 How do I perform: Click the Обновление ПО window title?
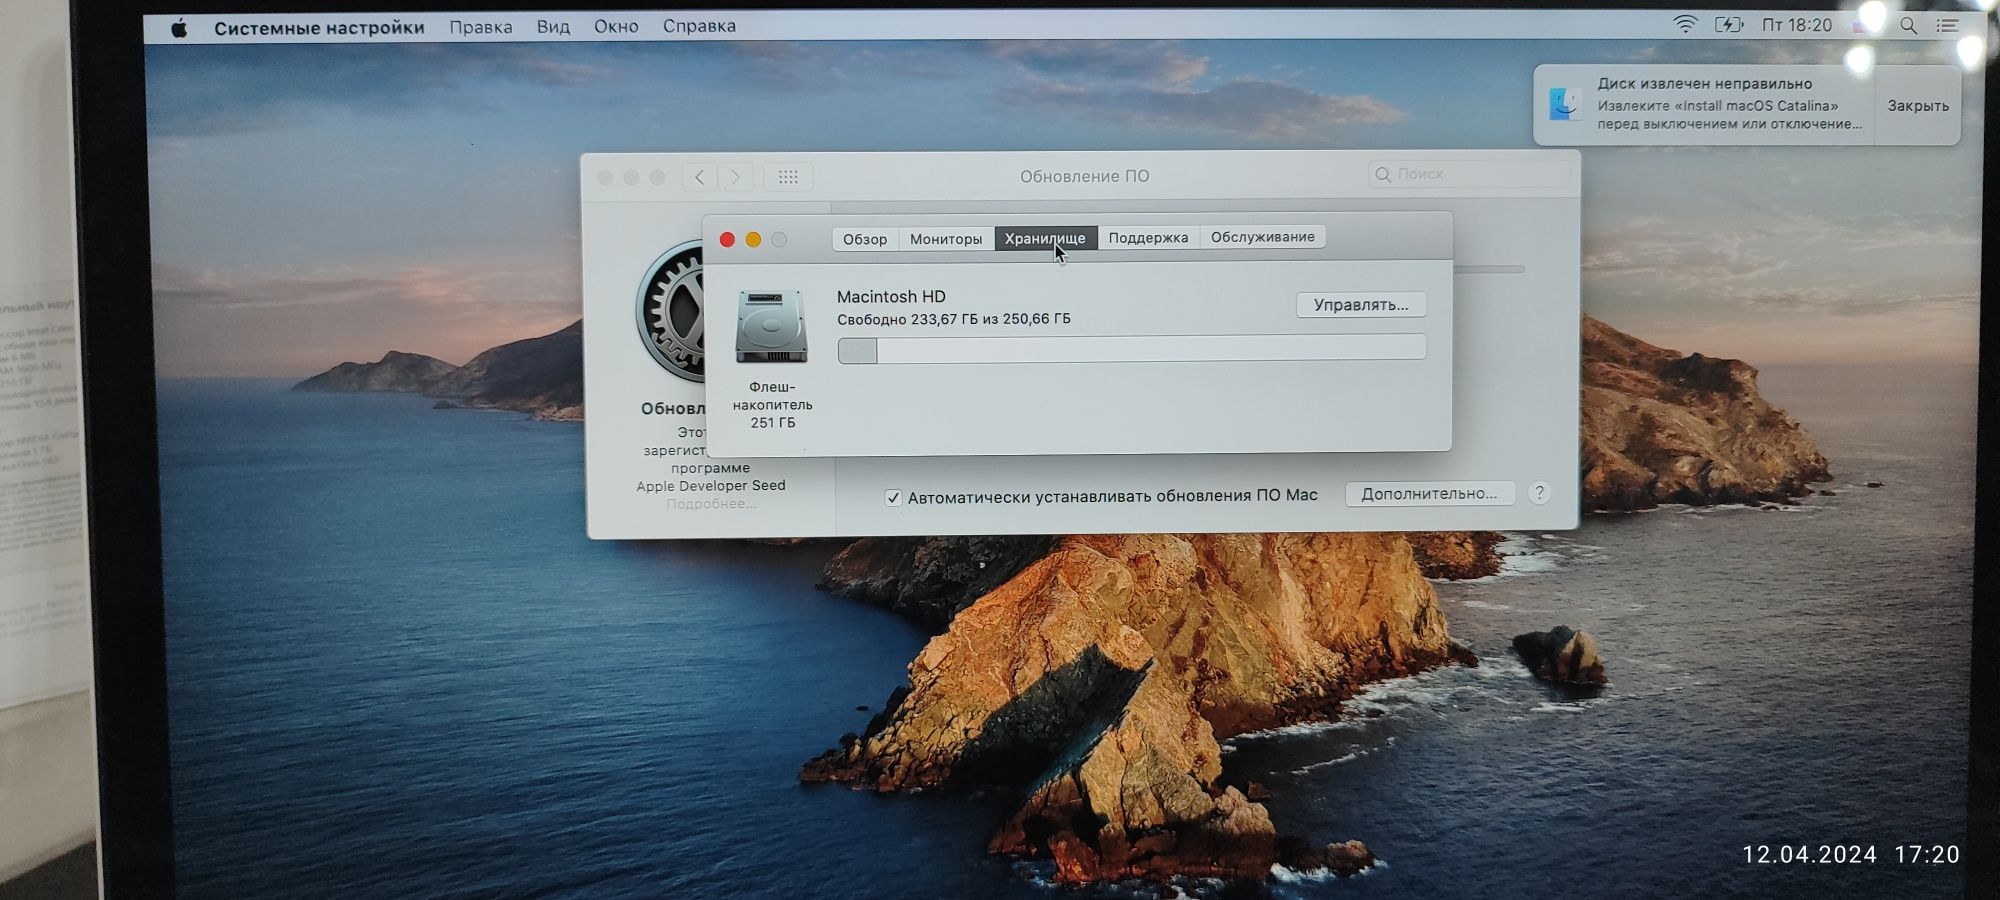[x=1084, y=176]
